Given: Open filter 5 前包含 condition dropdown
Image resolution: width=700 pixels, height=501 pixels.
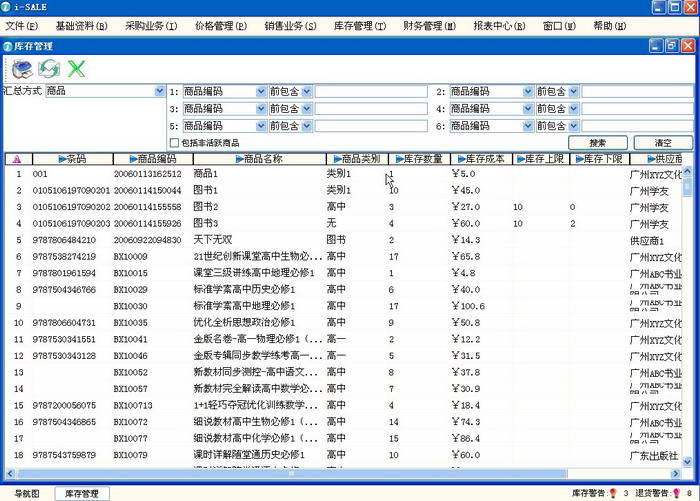Looking at the screenshot, I should tap(307, 126).
